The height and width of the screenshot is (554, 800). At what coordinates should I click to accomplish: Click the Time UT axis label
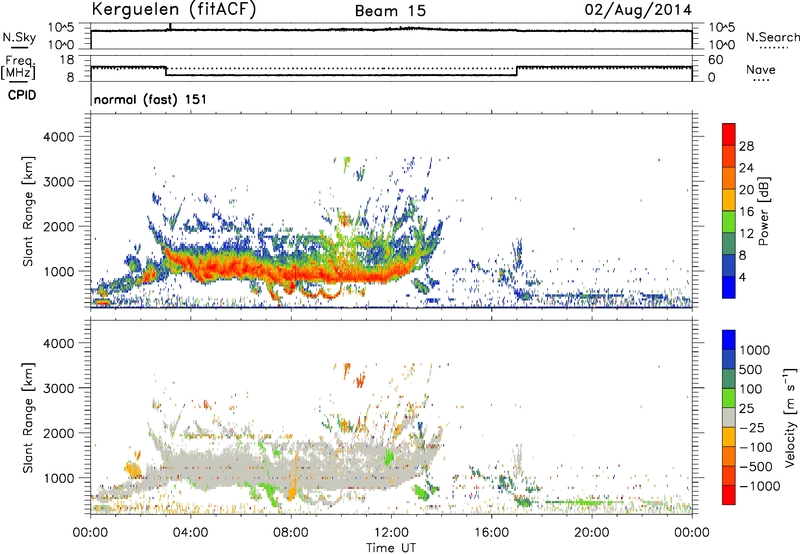coord(391,548)
